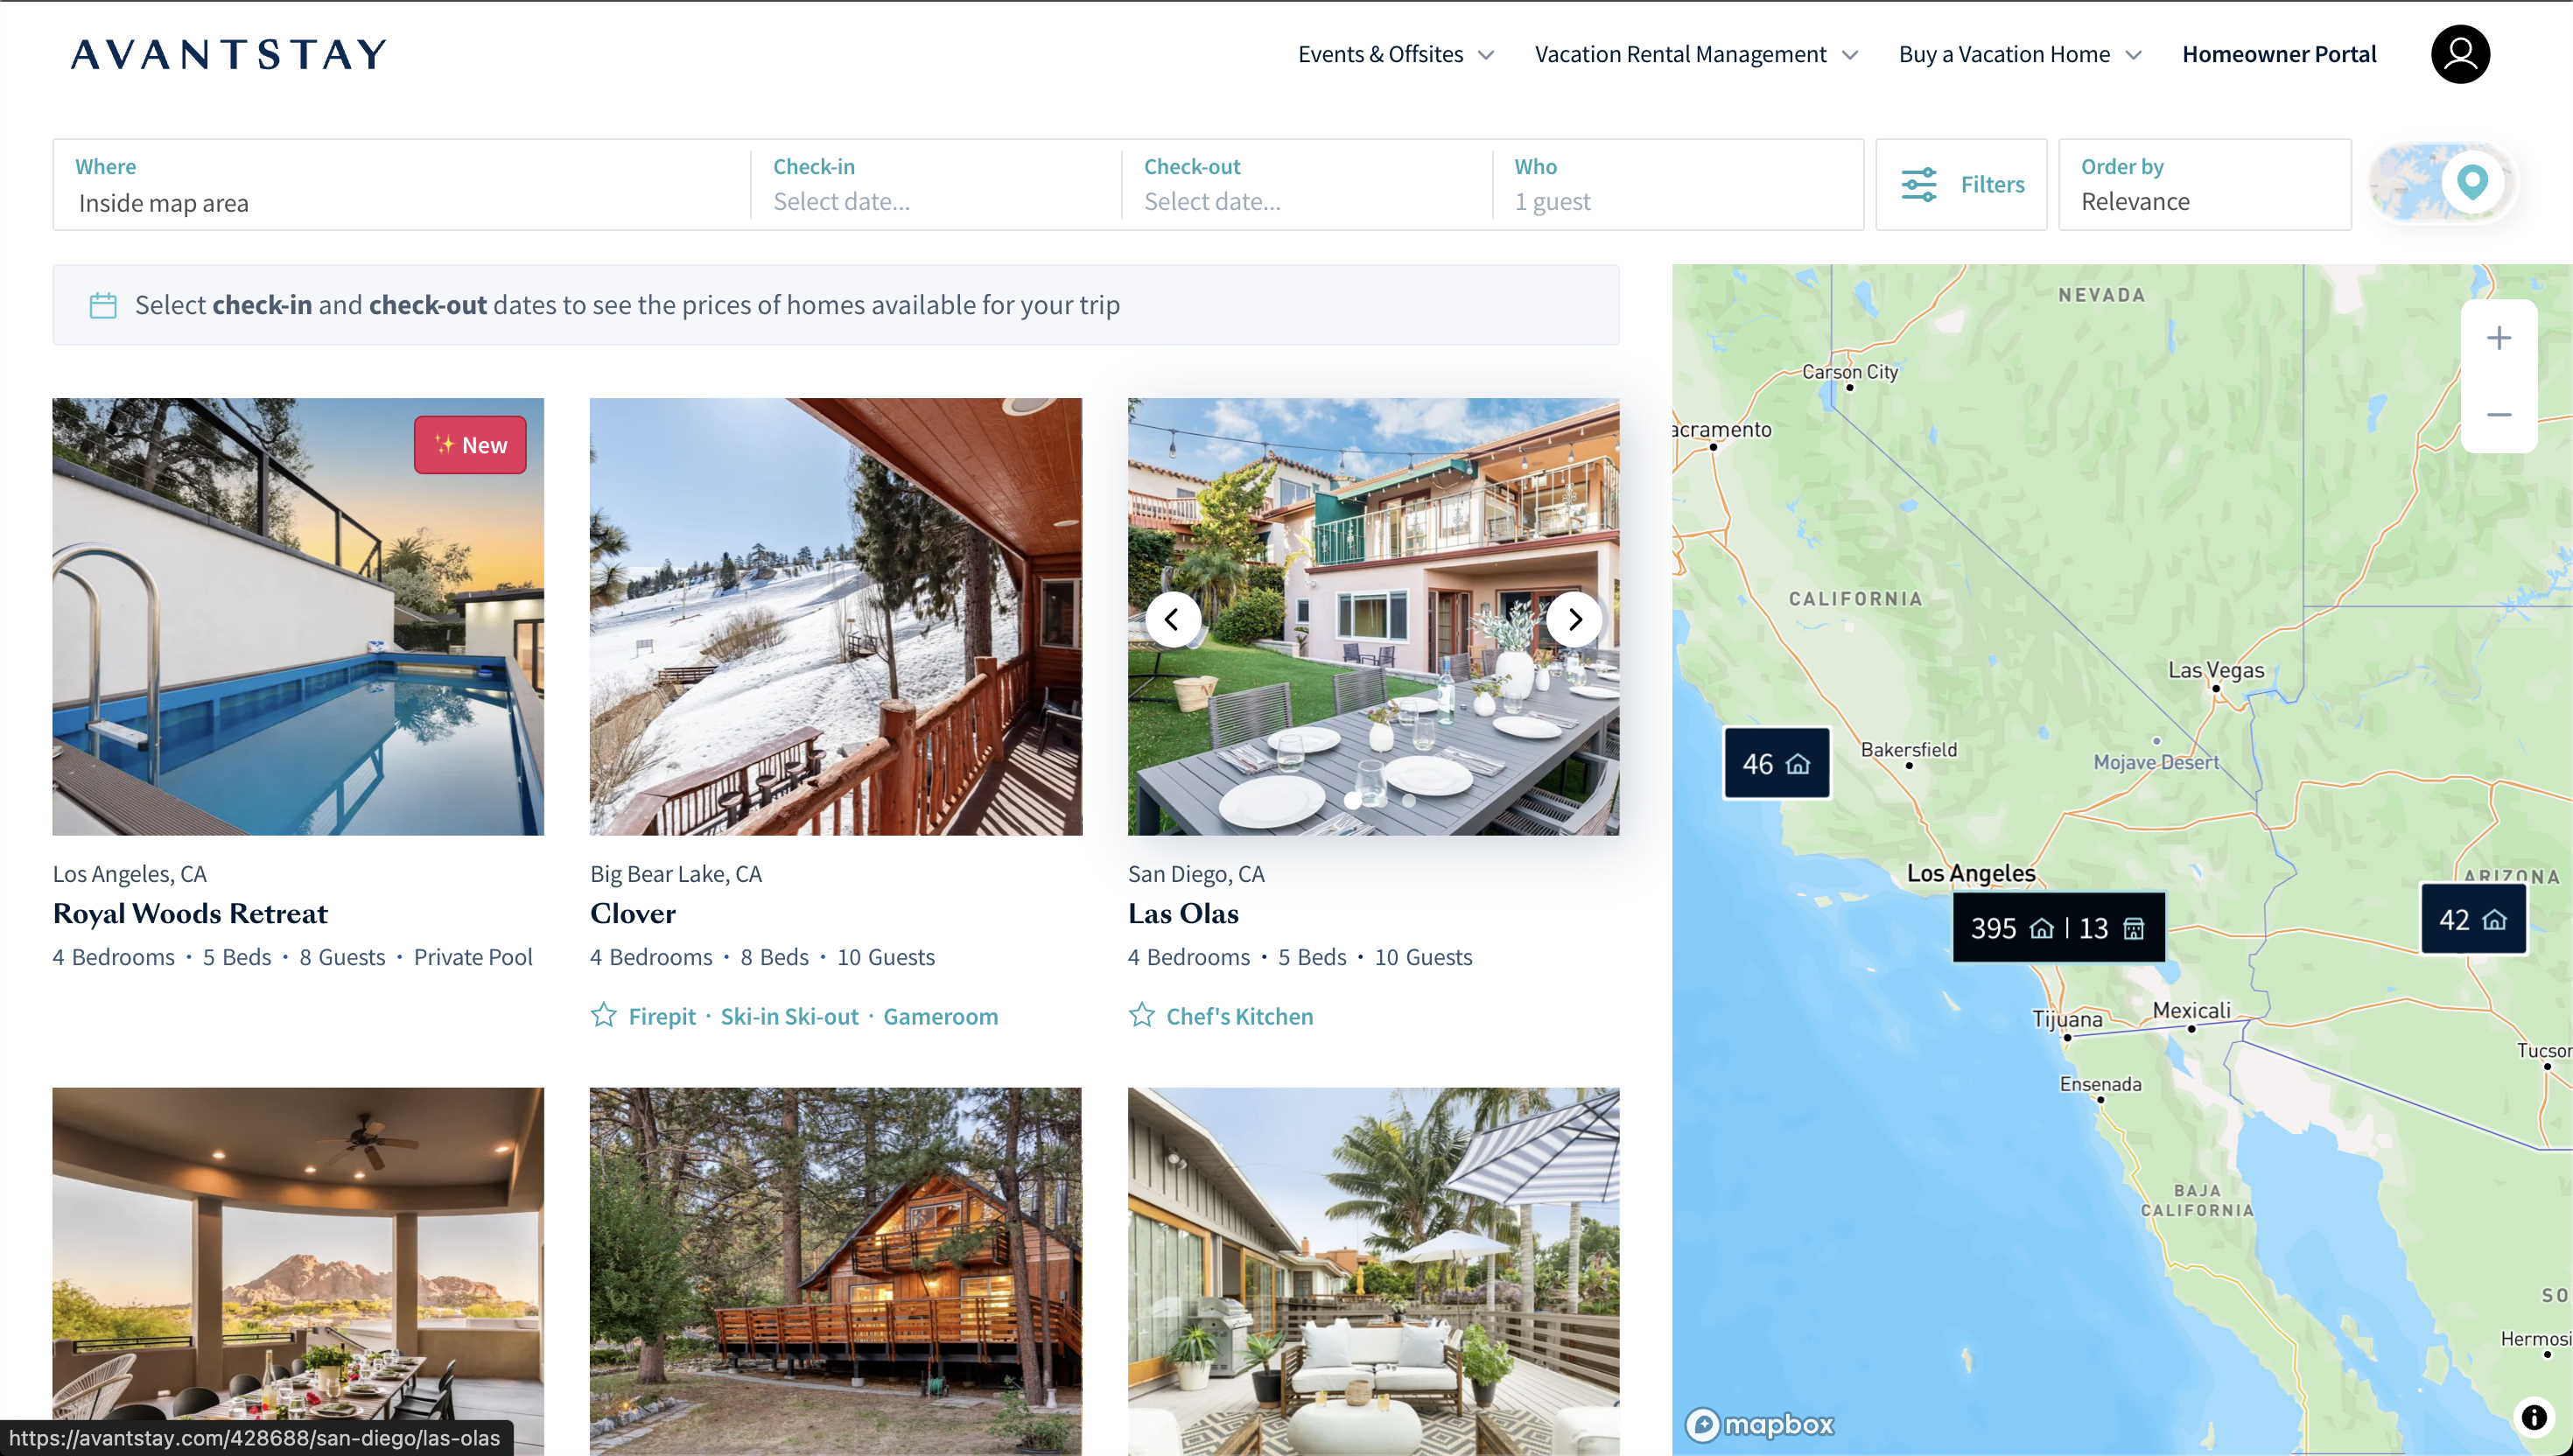This screenshot has width=2573, height=1456.
Task: Open the patio with striped umbrella photo
Action: (x=1373, y=1271)
